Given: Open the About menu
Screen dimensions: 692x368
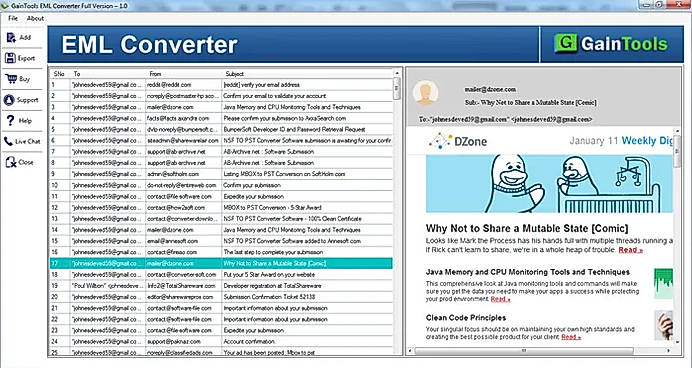Looking at the screenshot, I should click(x=35, y=18).
